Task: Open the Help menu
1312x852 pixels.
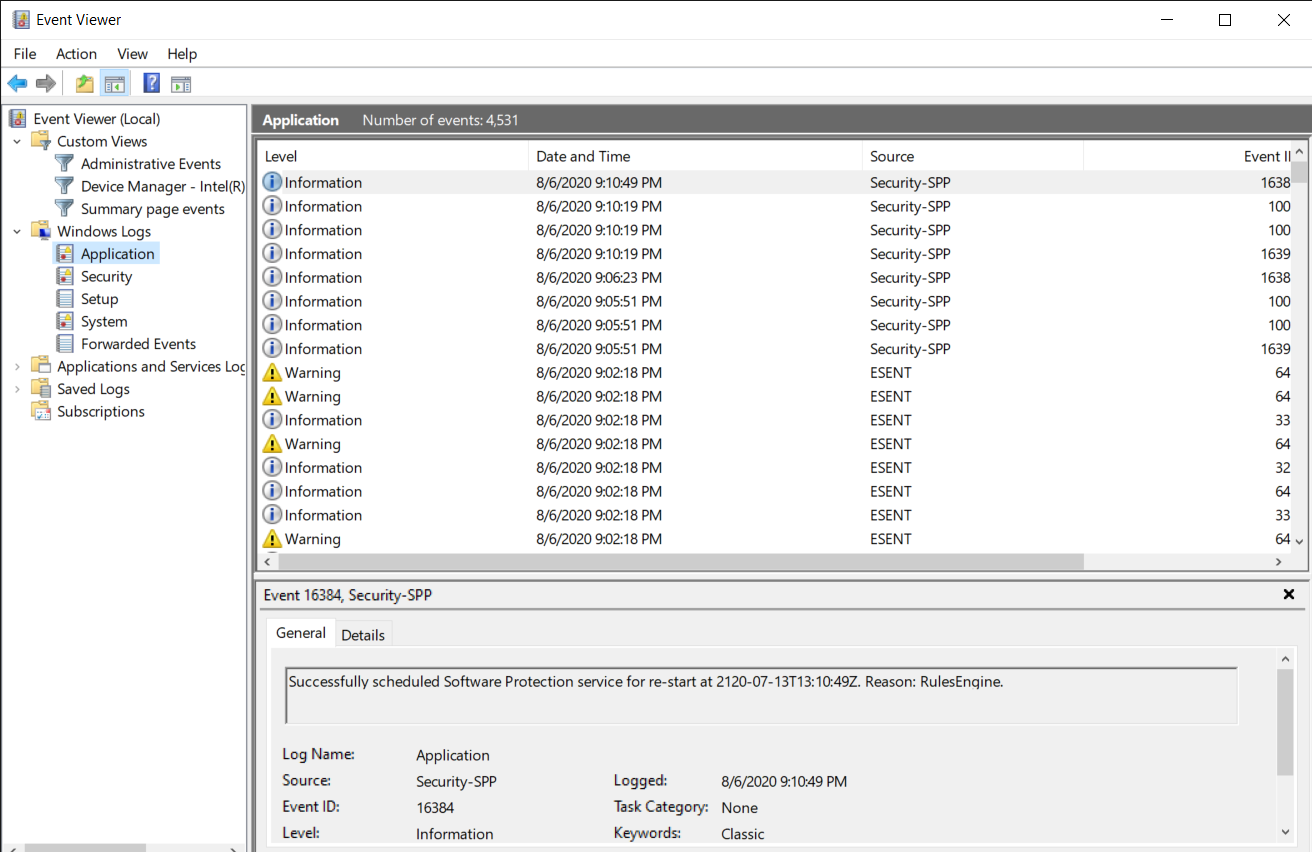Action: click(182, 54)
